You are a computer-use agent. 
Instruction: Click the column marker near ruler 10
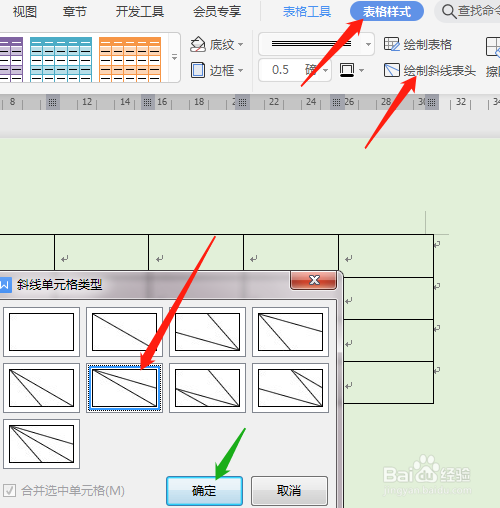tap(53, 102)
